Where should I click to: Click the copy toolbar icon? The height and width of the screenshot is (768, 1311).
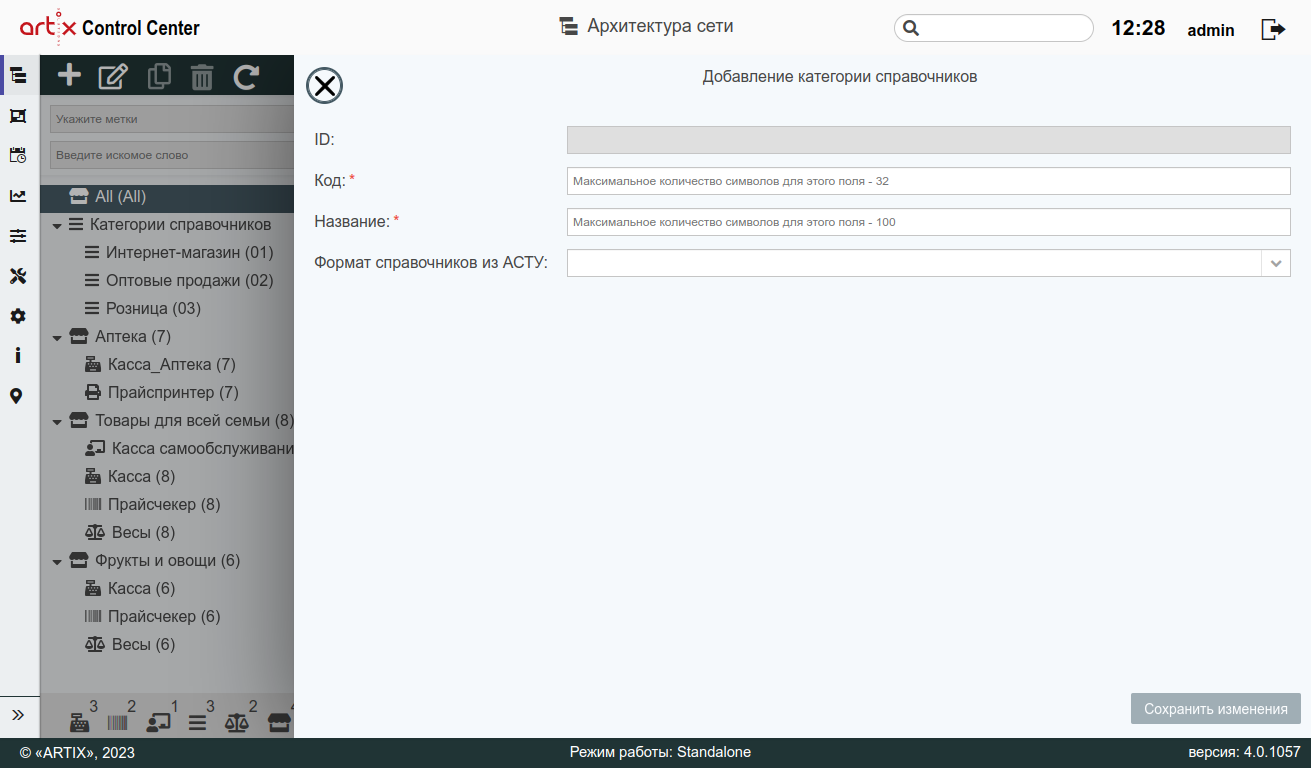pyautogui.click(x=159, y=76)
